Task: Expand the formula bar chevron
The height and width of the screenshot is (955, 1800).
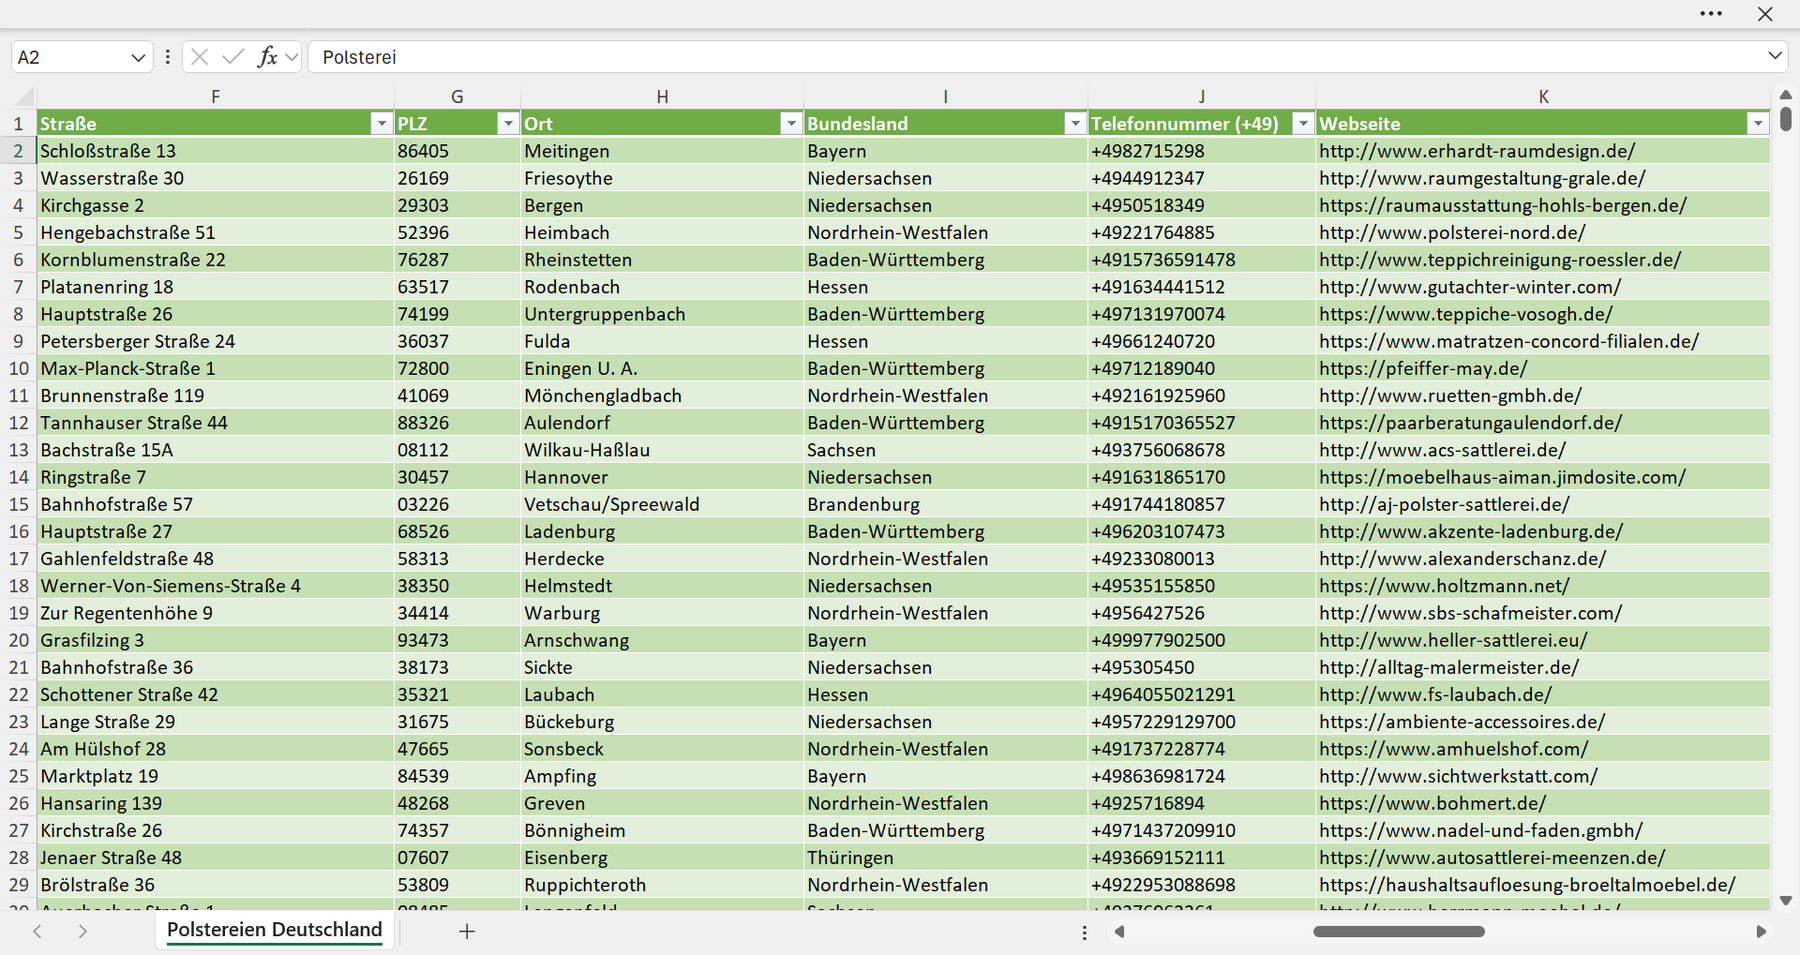Action: pos(1775,56)
